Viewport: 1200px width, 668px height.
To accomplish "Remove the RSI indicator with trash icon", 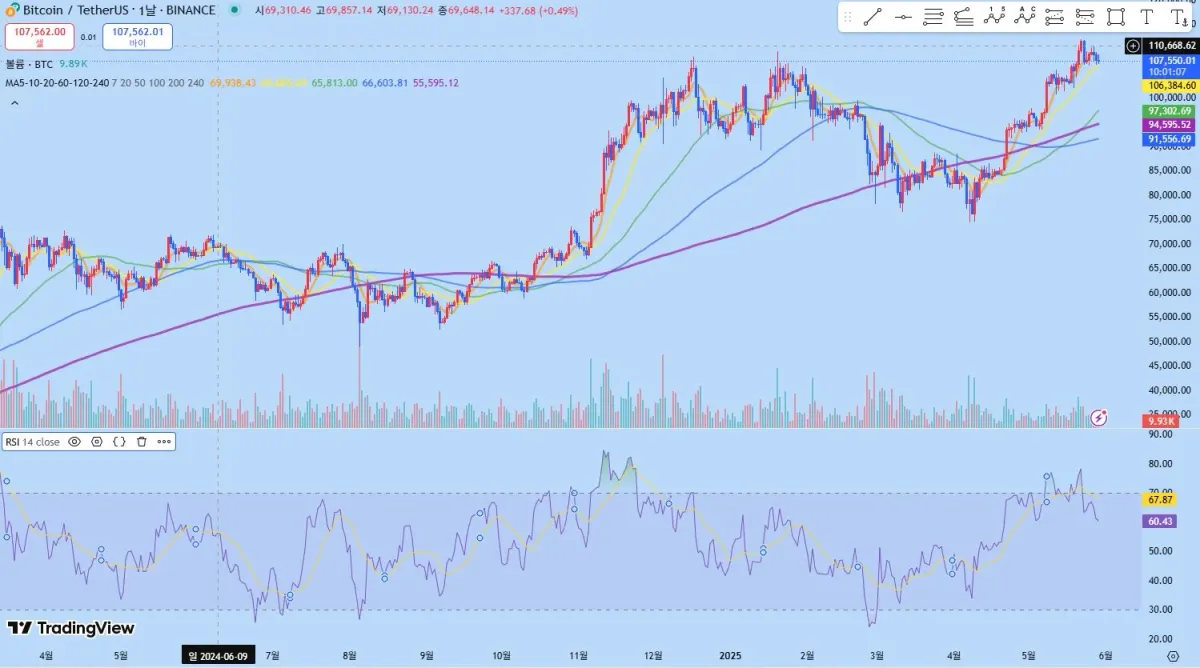I will click(x=142, y=441).
